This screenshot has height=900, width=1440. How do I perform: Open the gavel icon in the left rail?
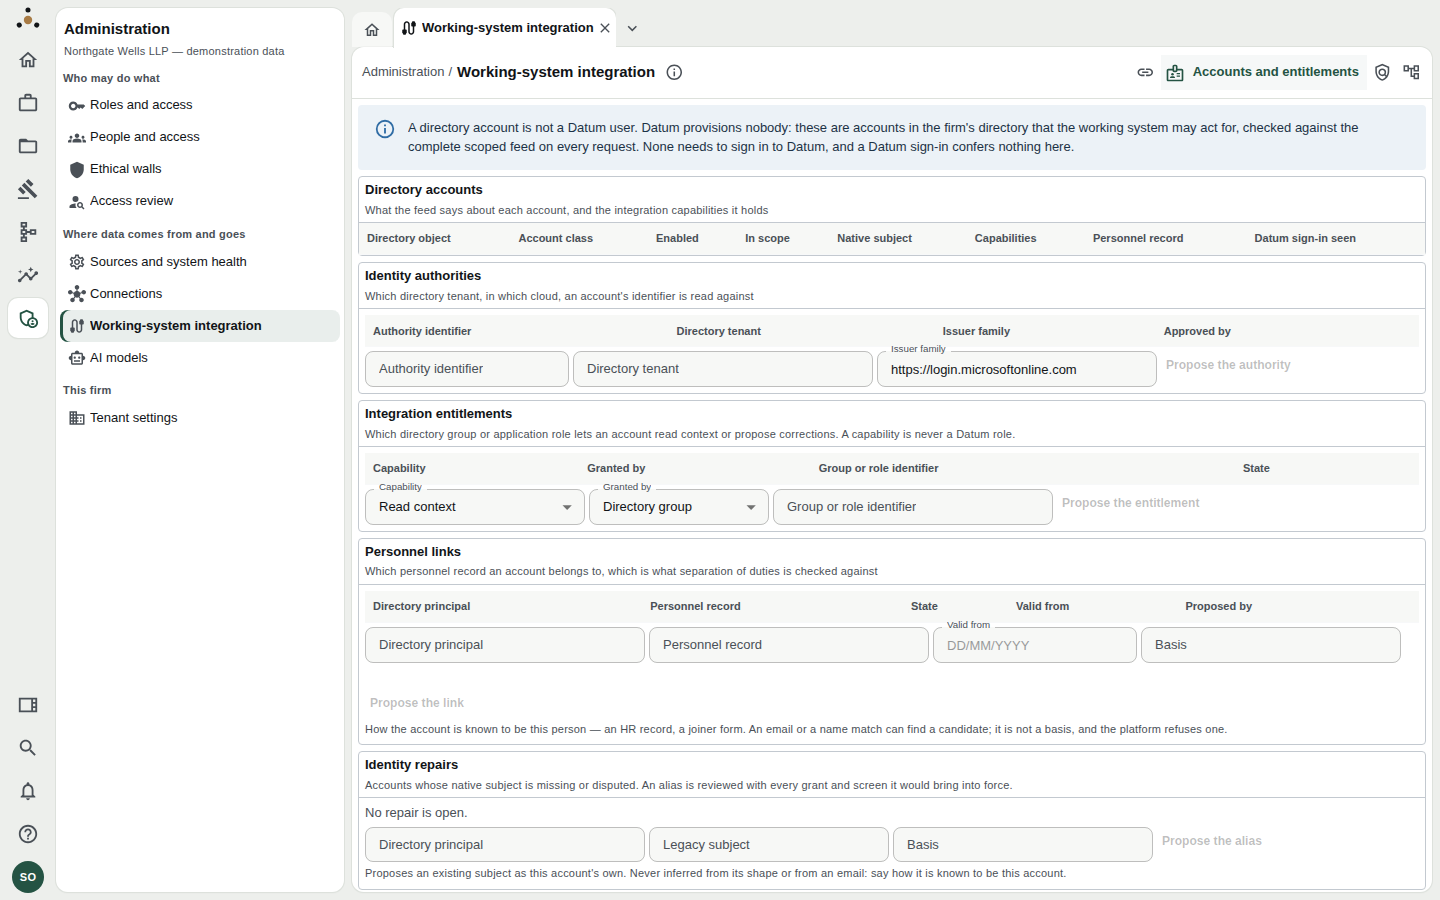(x=28, y=189)
